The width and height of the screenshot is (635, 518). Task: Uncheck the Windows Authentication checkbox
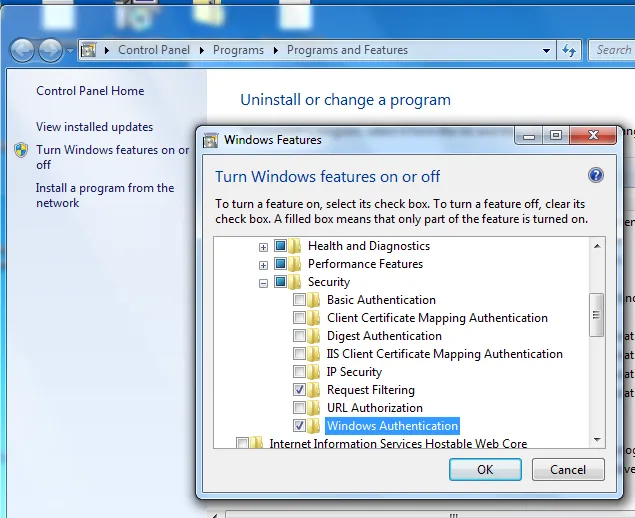tap(299, 426)
